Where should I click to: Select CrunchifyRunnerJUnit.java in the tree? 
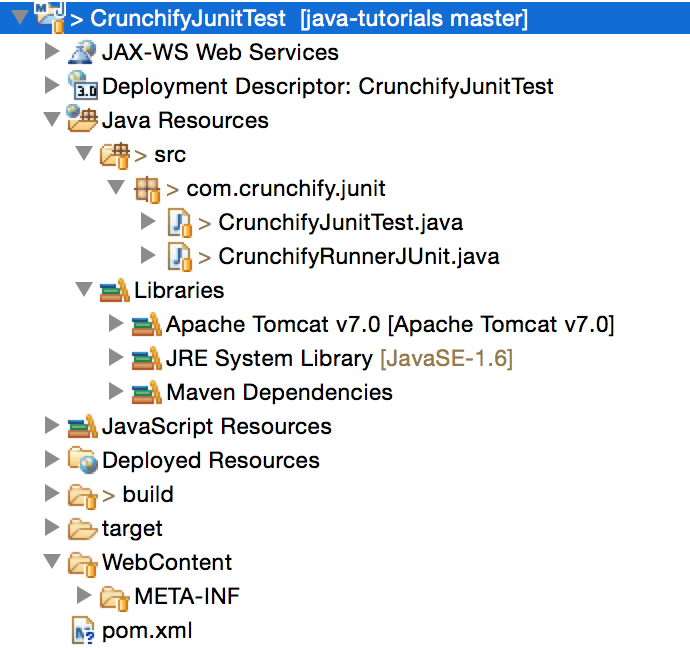358,256
